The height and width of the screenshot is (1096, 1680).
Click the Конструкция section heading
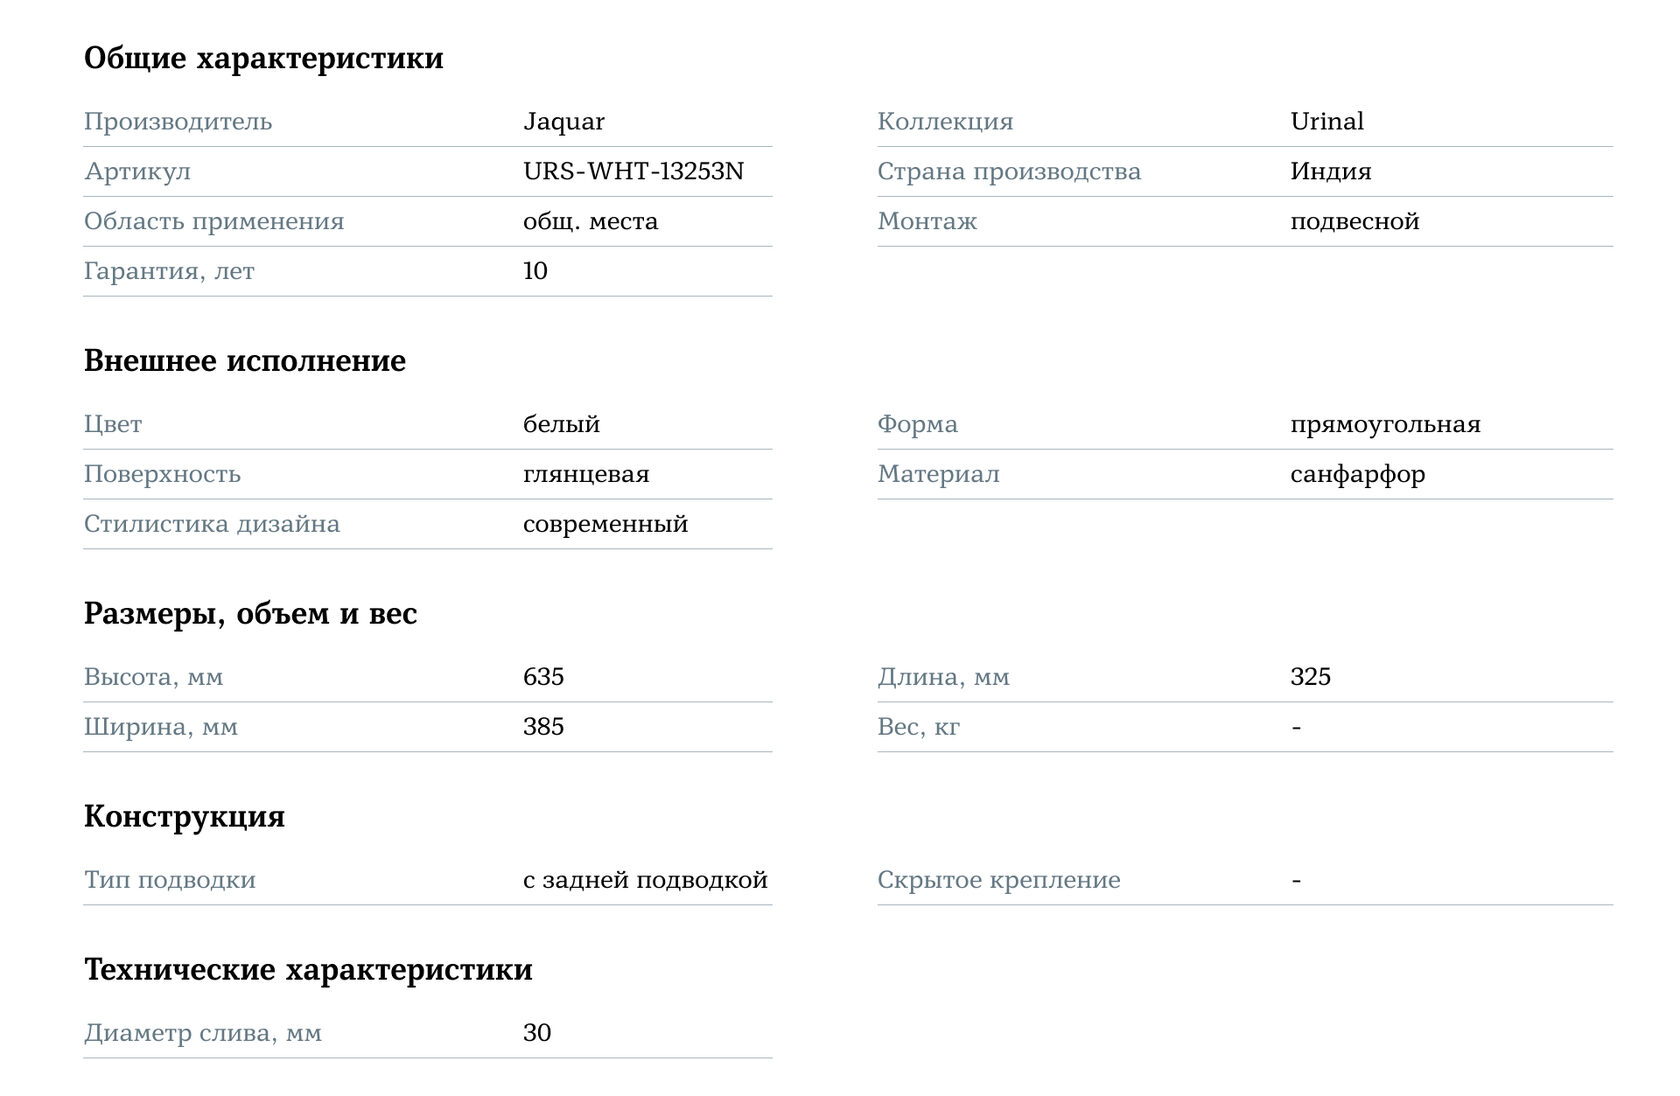tap(184, 817)
